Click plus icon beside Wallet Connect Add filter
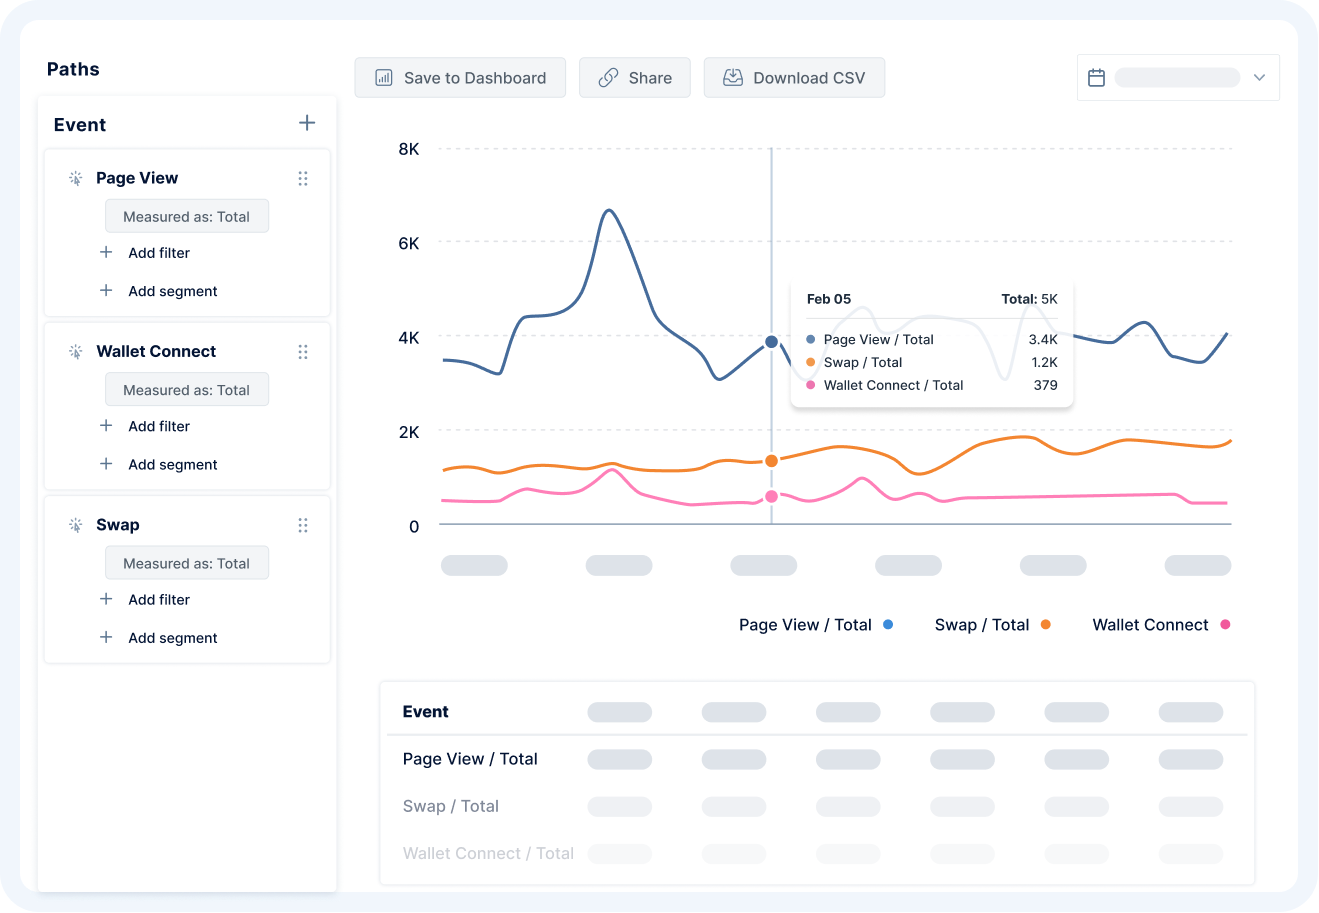 tap(106, 425)
